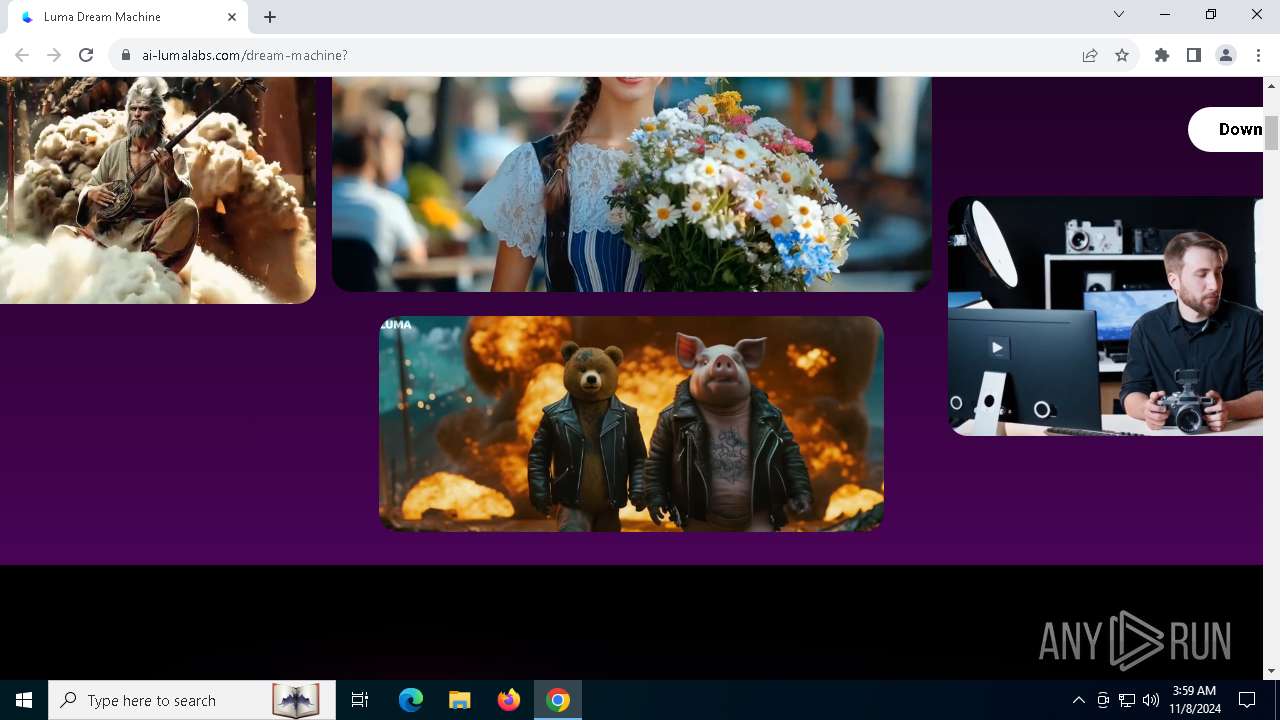Click the taskbar search box

[x=192, y=700]
